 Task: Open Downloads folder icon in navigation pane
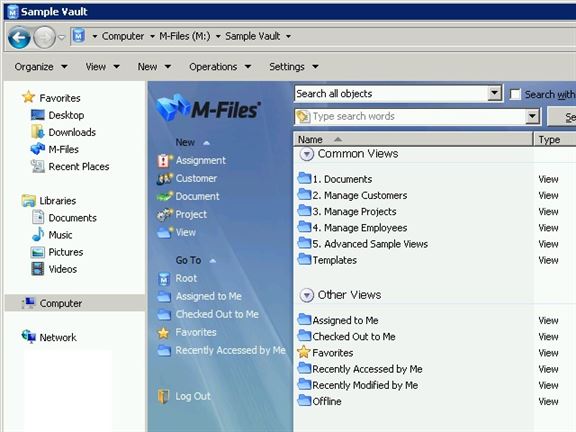pos(38,132)
